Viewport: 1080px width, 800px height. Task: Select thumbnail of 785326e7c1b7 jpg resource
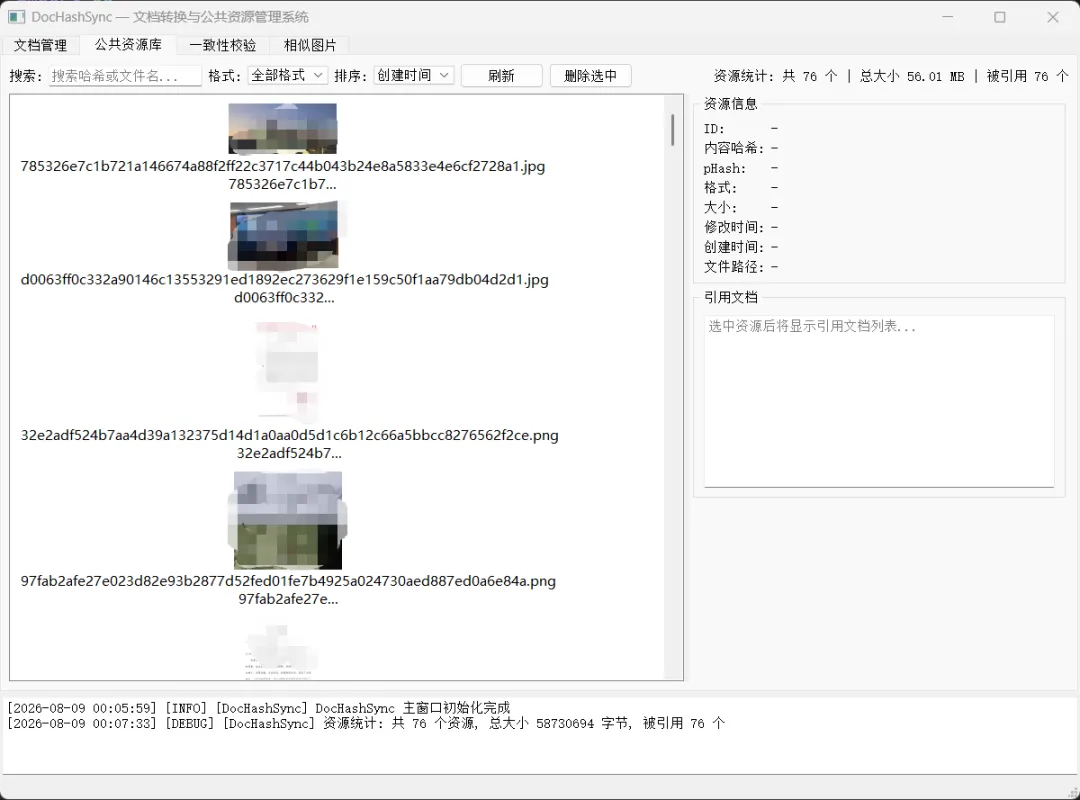click(282, 128)
